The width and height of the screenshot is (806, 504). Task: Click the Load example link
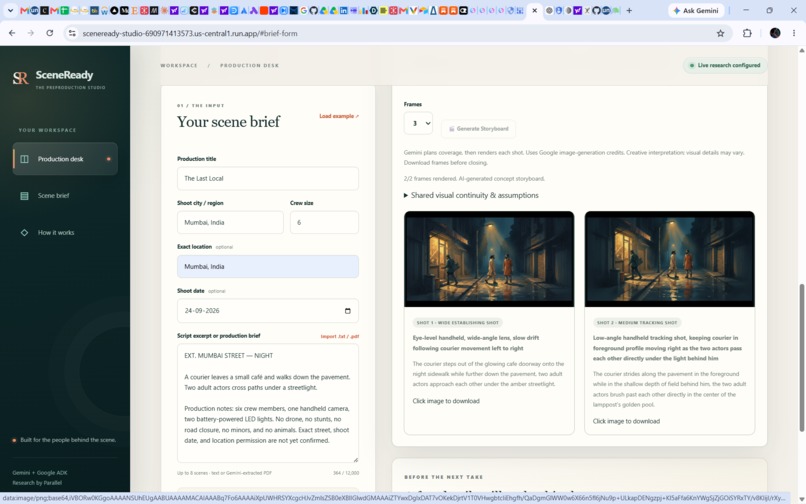tap(339, 116)
